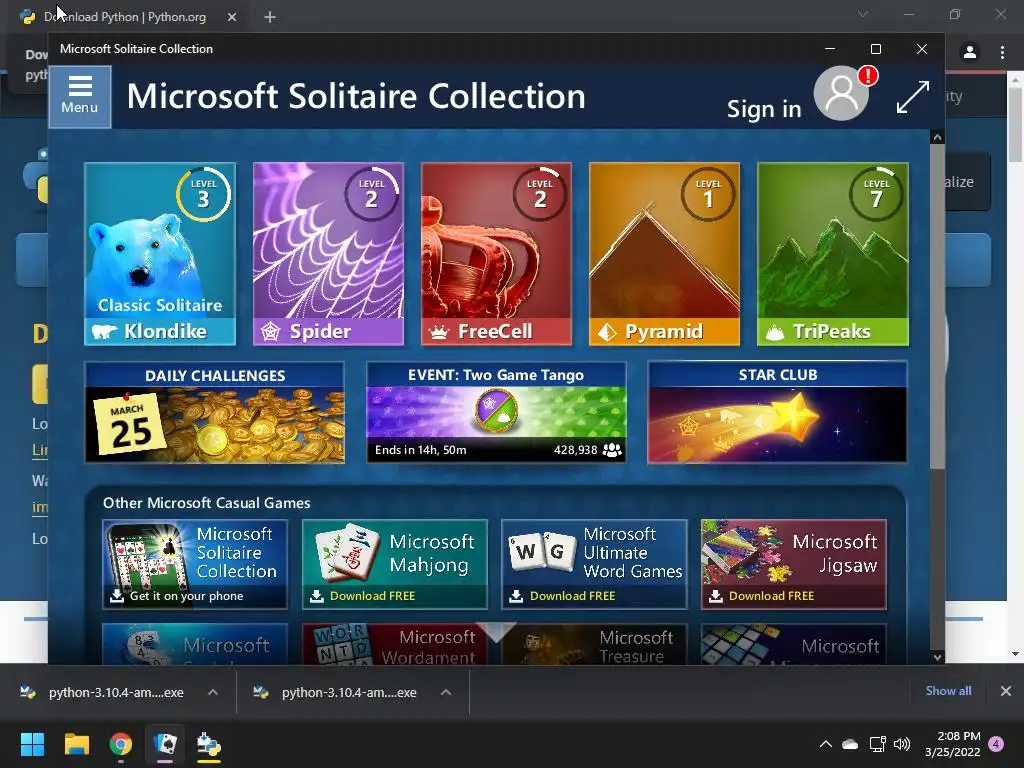The image size is (1024, 768).
Task: Click the Solitaire vertical scrollbar thumb
Action: pyautogui.click(x=937, y=307)
